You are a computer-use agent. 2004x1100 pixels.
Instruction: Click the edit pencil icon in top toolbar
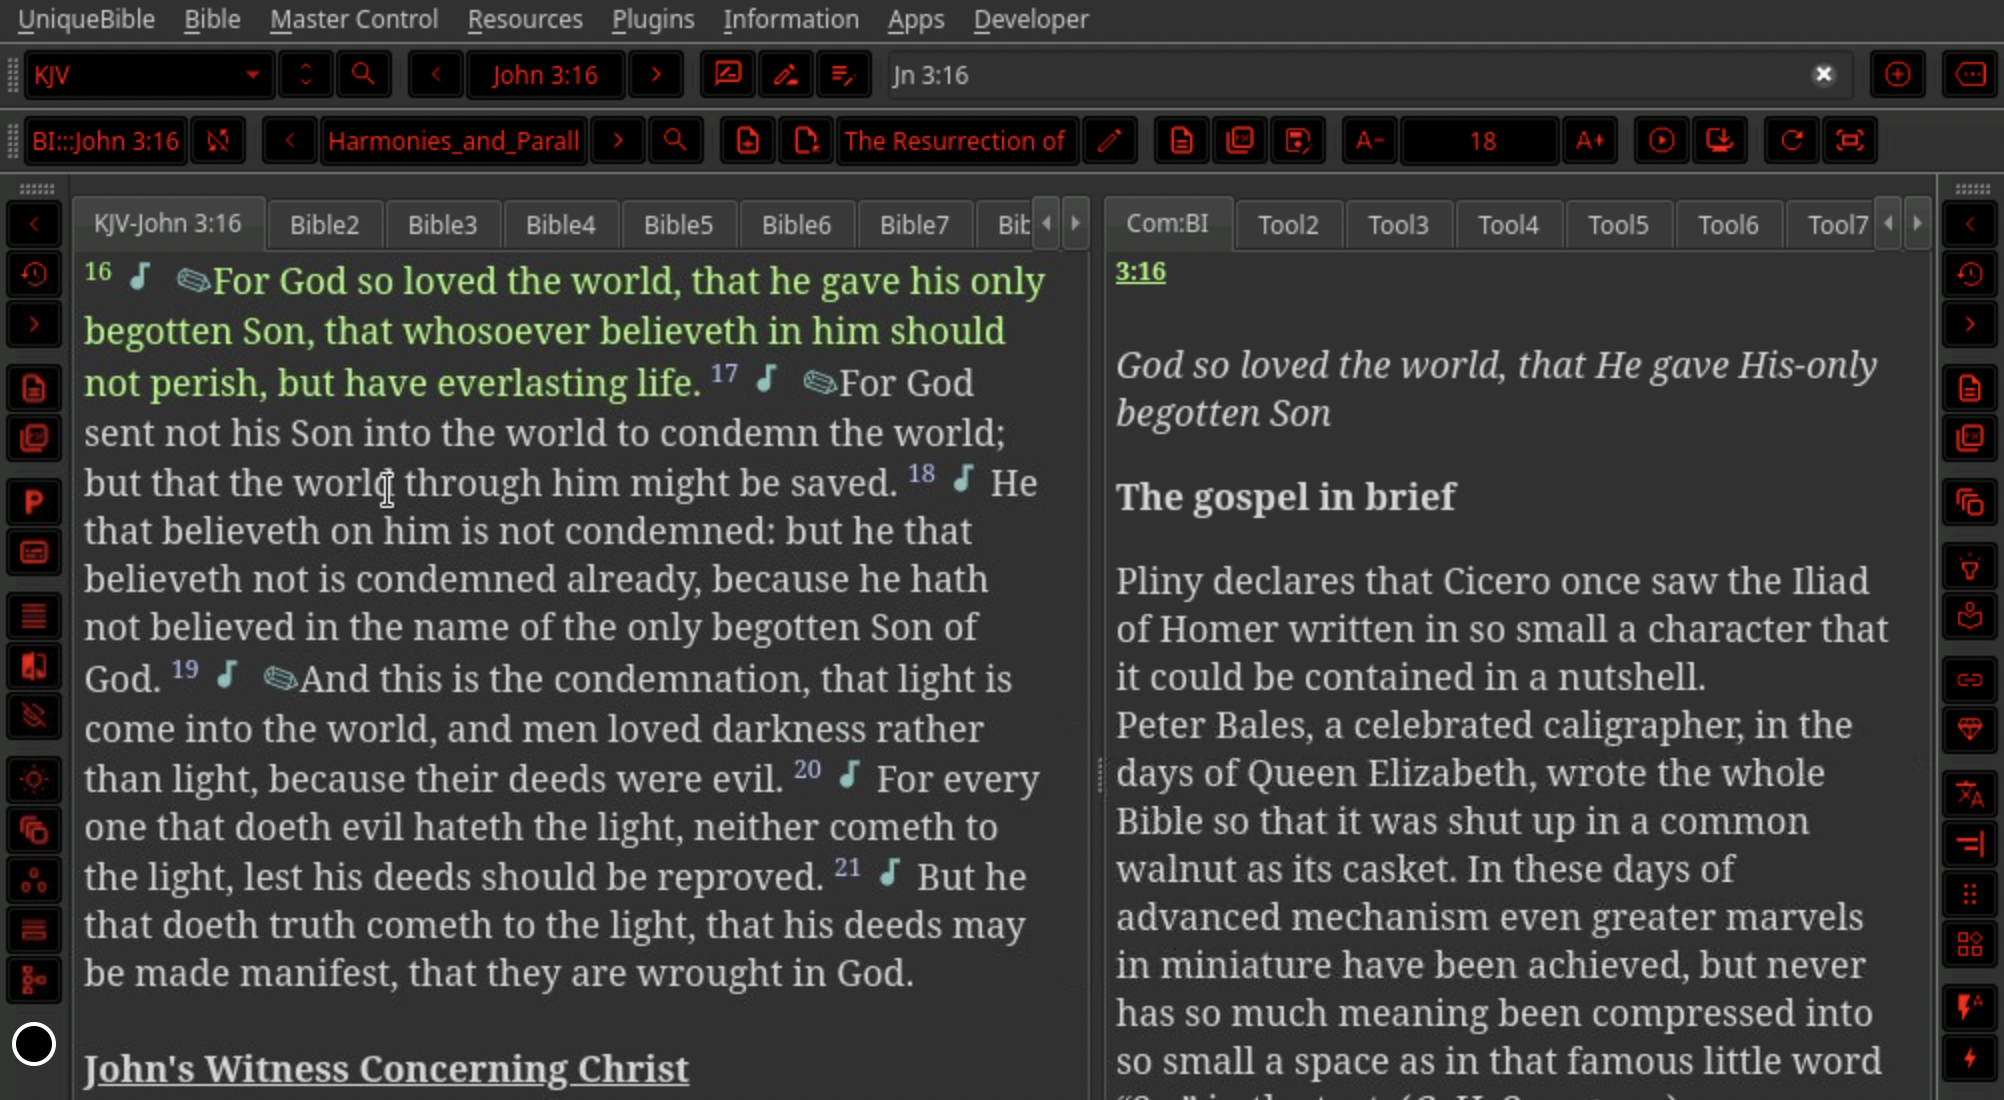[786, 75]
